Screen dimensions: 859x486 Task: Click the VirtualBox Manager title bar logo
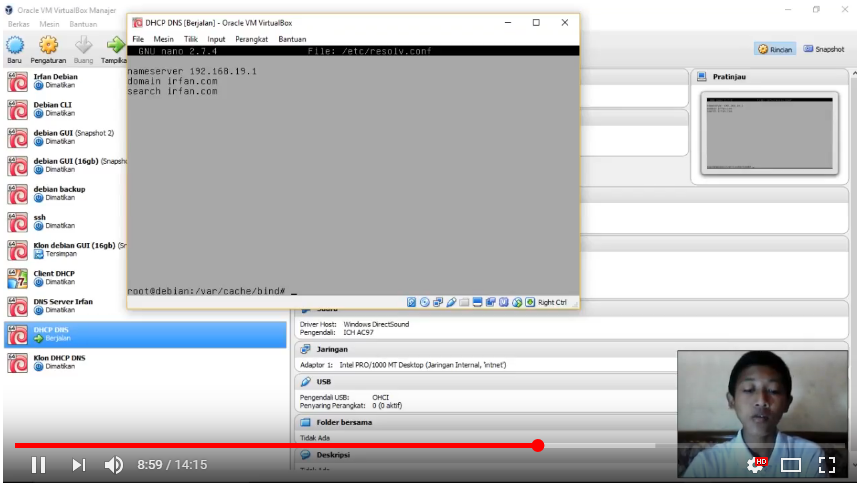point(9,10)
